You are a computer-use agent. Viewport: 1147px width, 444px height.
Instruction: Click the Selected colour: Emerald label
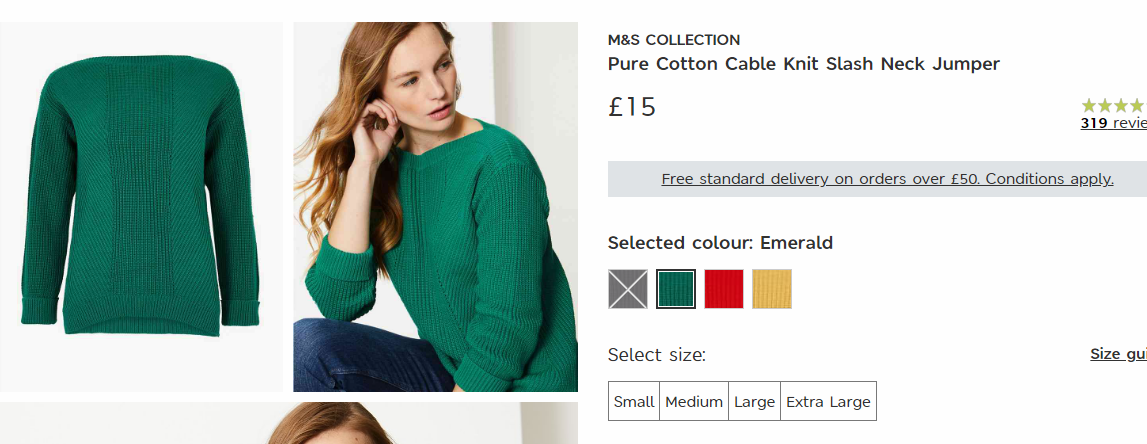pyautogui.click(x=721, y=243)
